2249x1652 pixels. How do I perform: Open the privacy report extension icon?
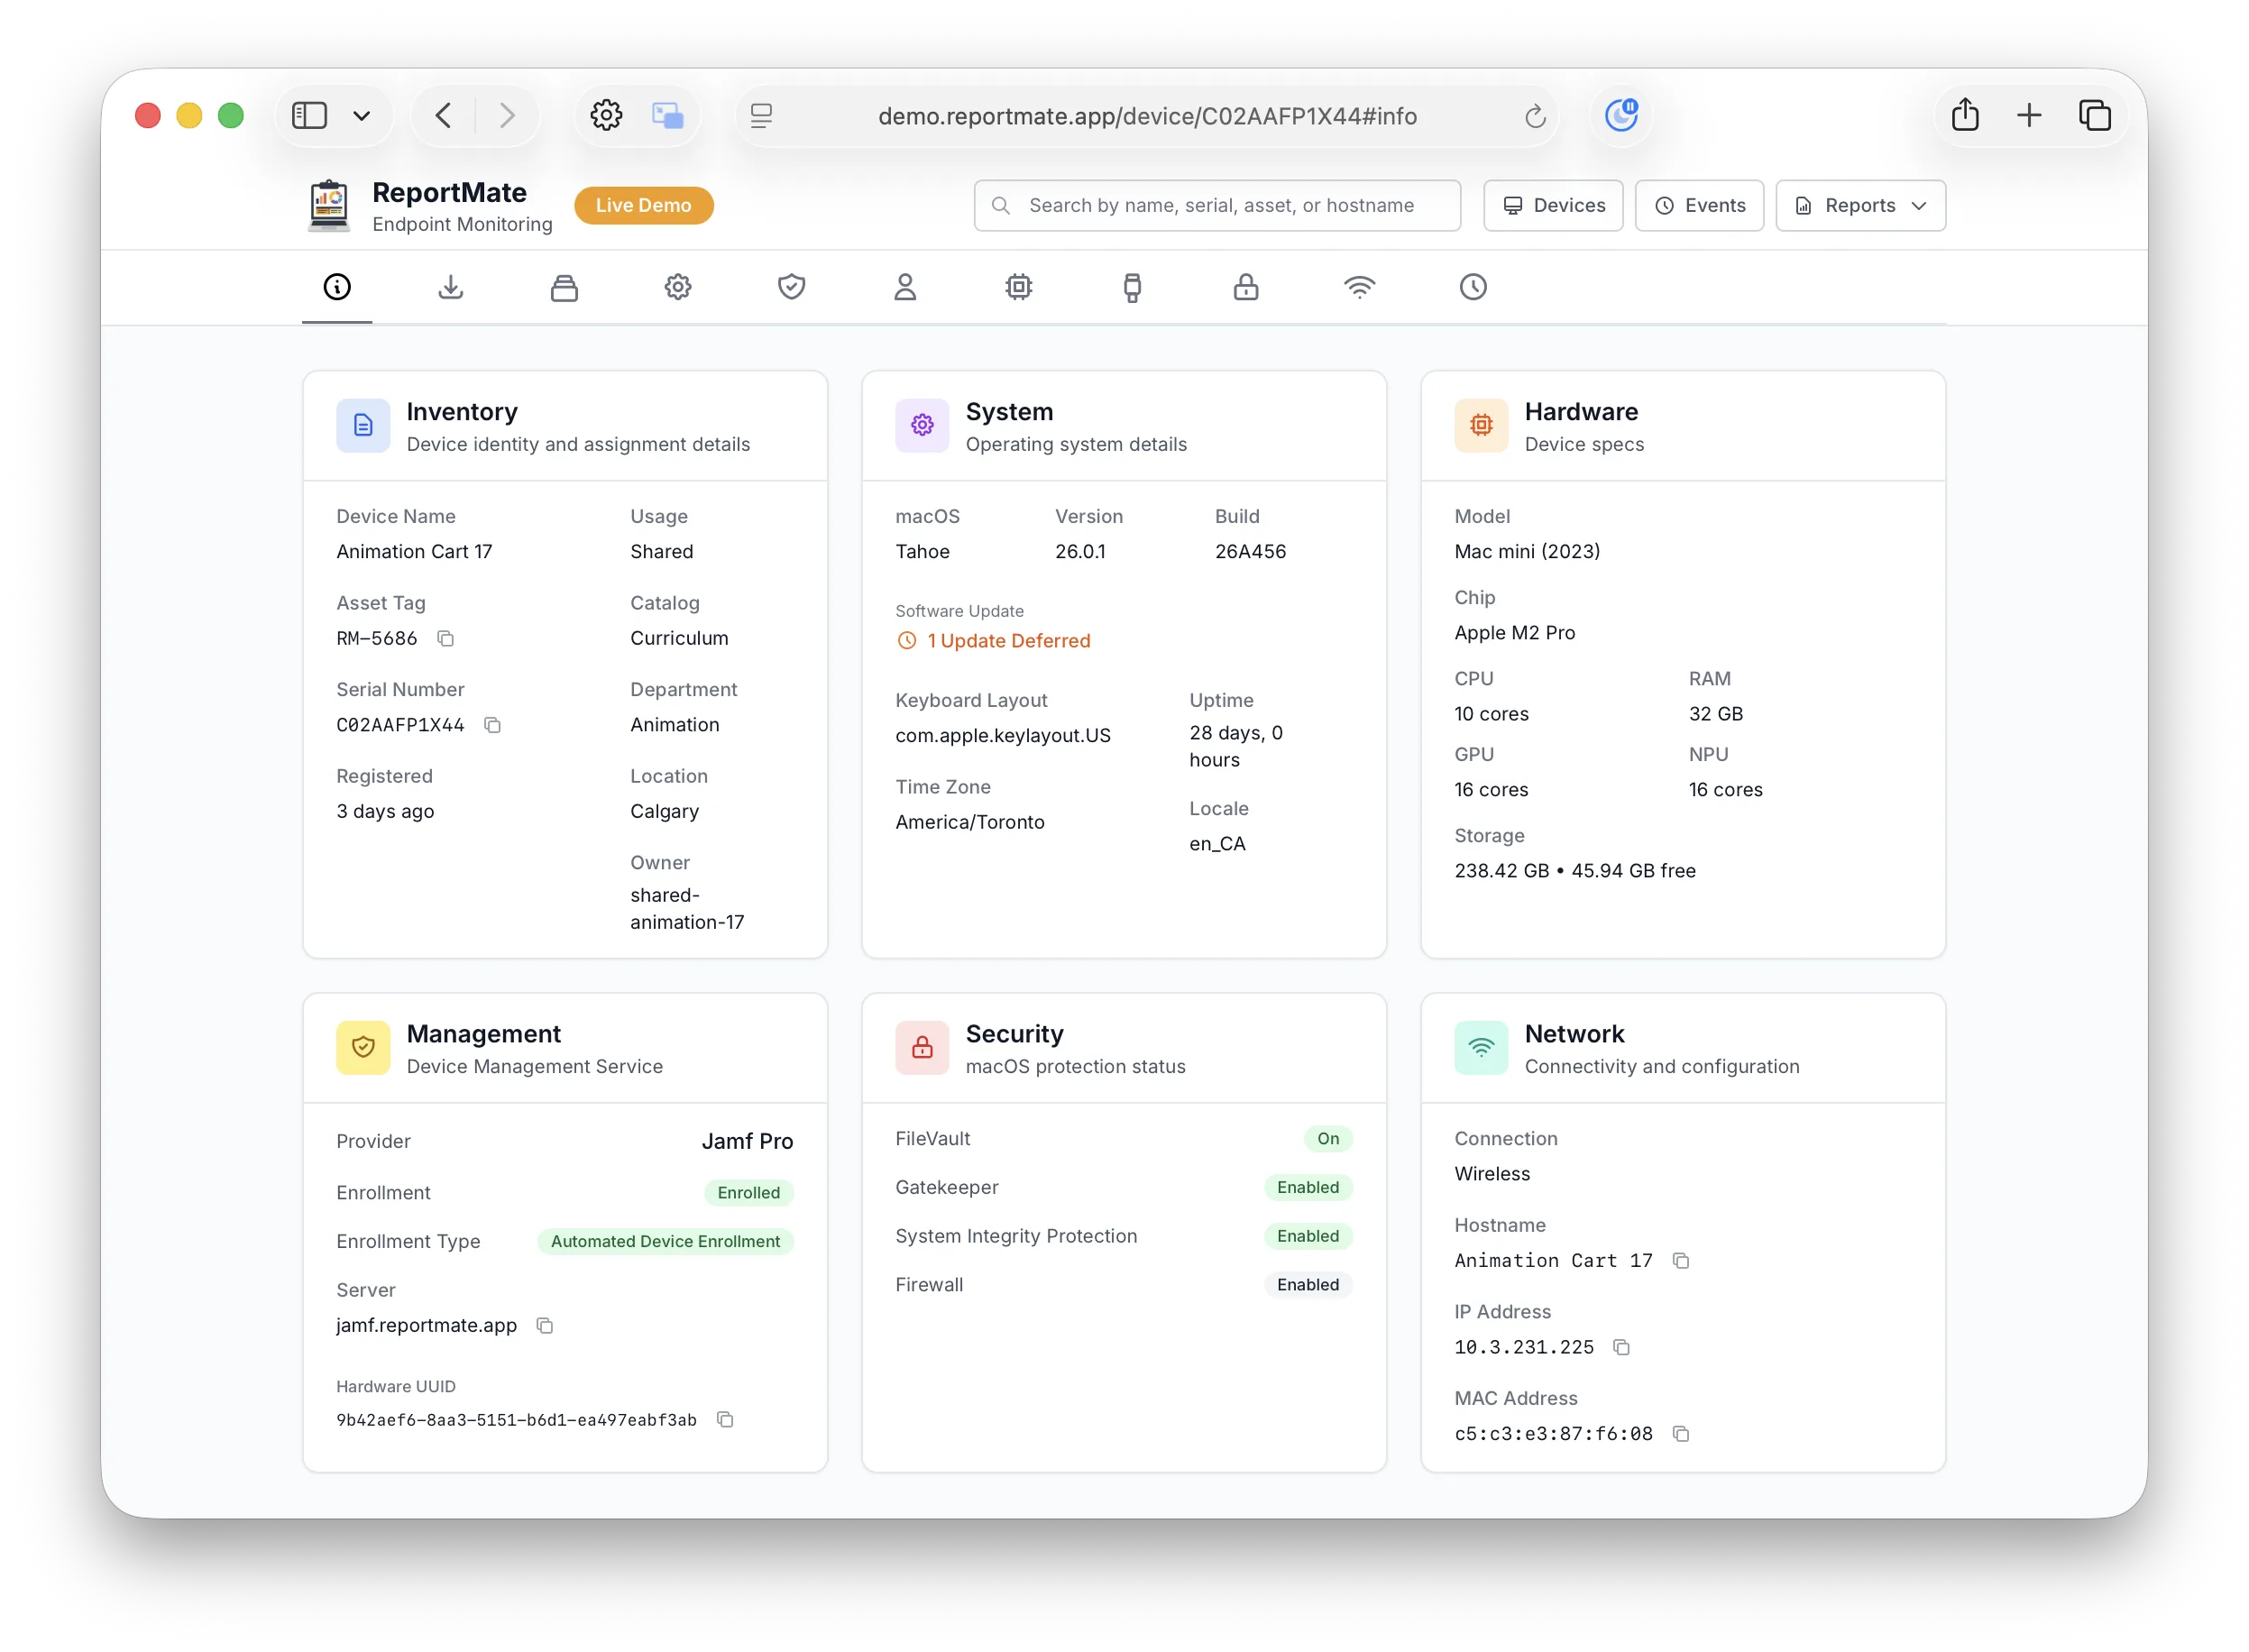point(1621,116)
